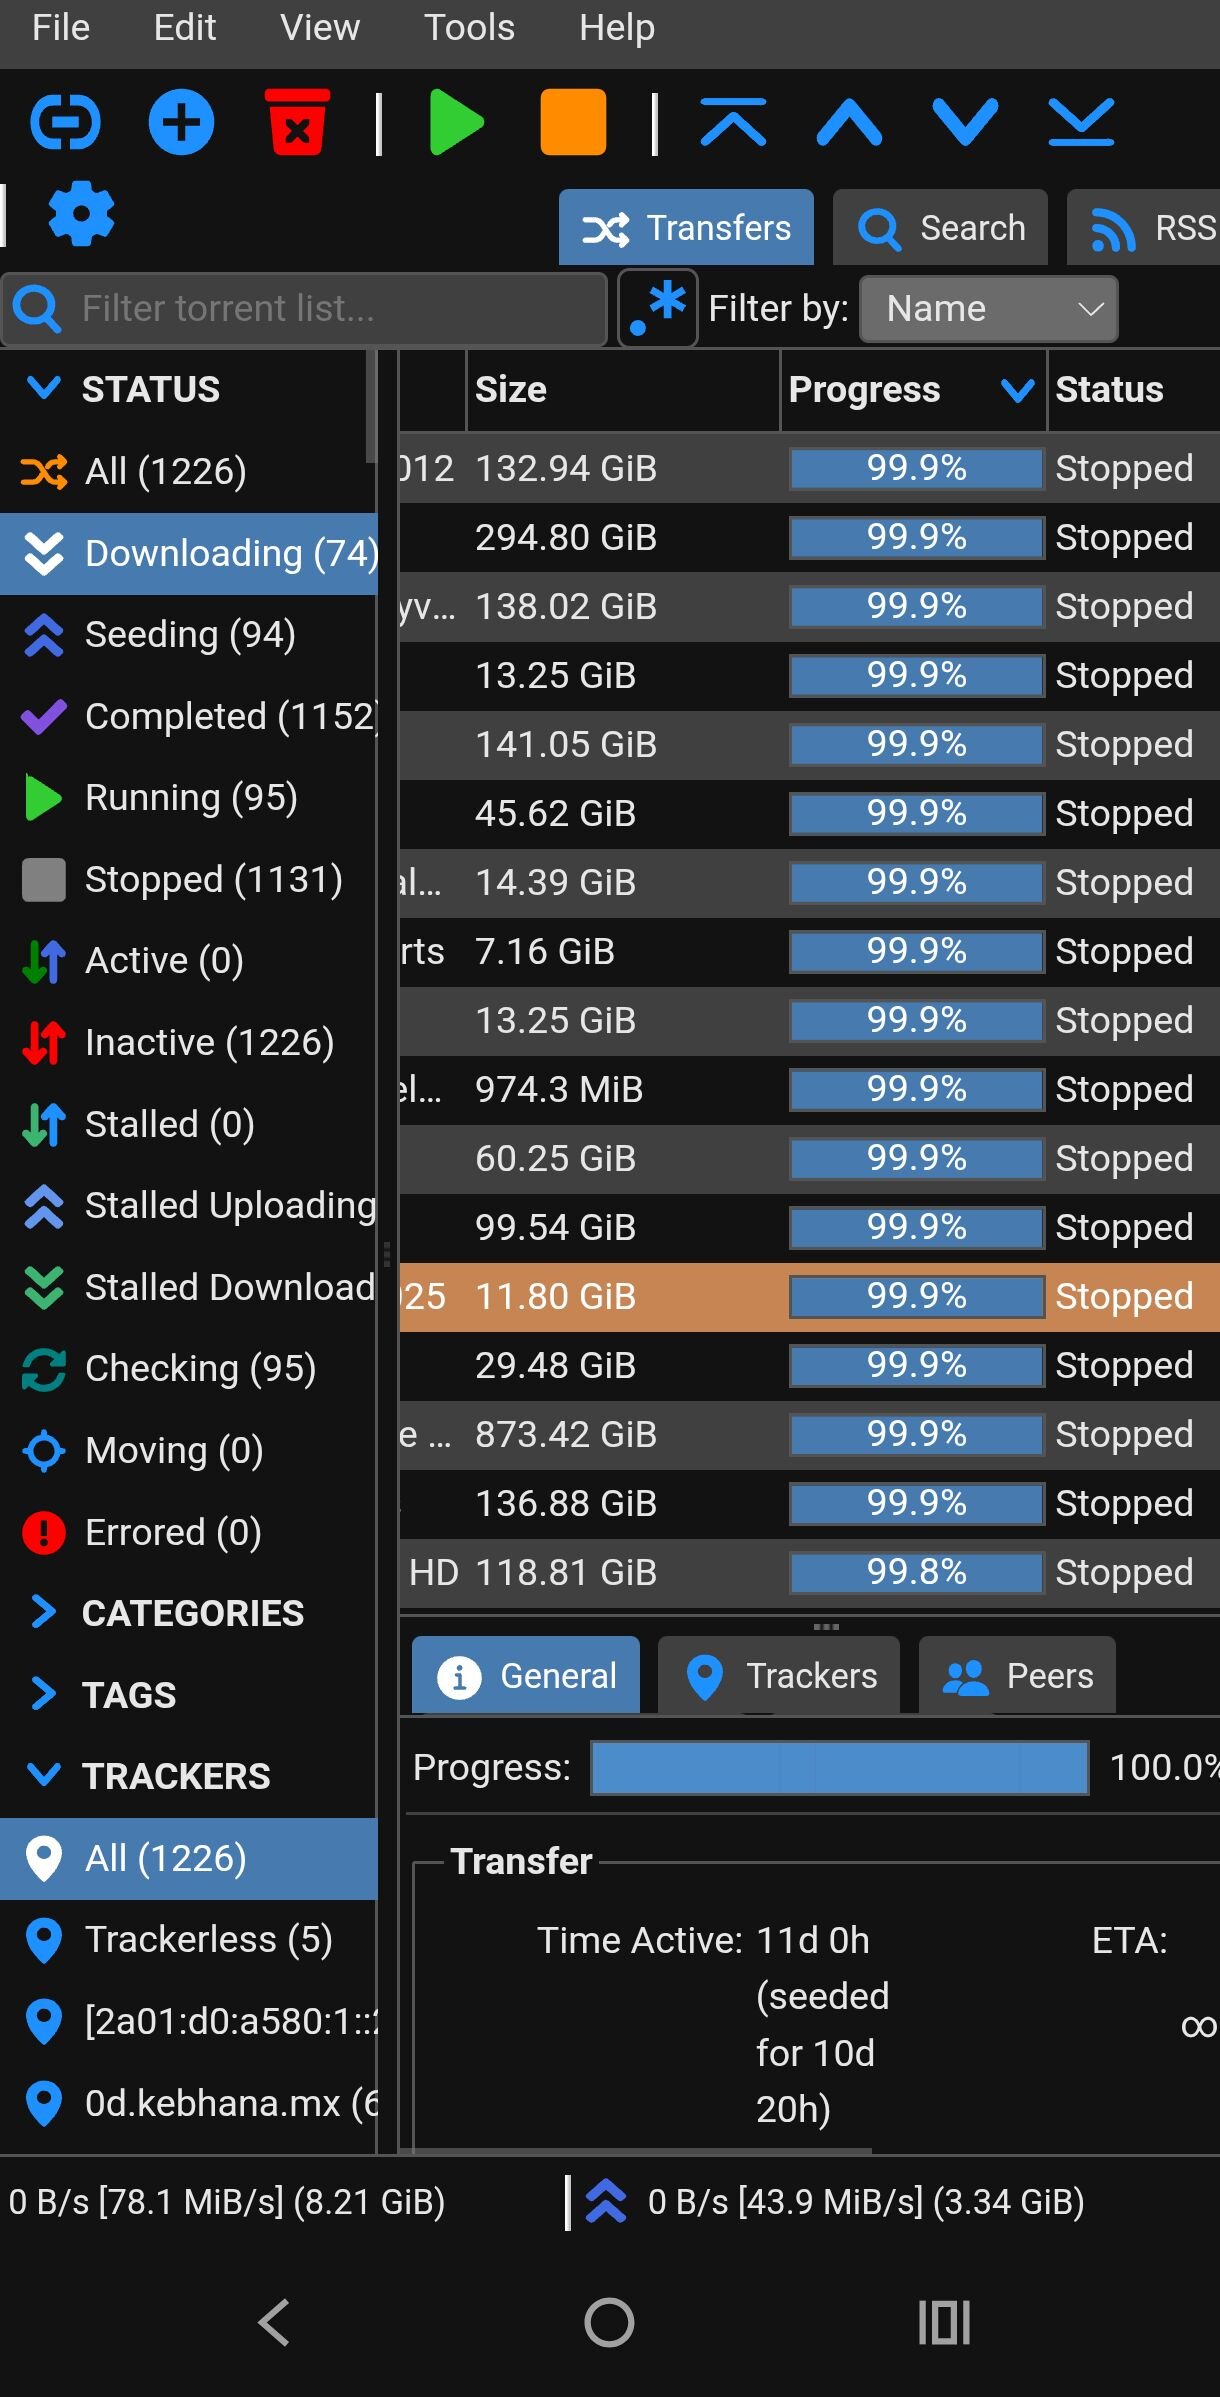Collapse the STATUS section
1220x2397 pixels.
pos(44,389)
